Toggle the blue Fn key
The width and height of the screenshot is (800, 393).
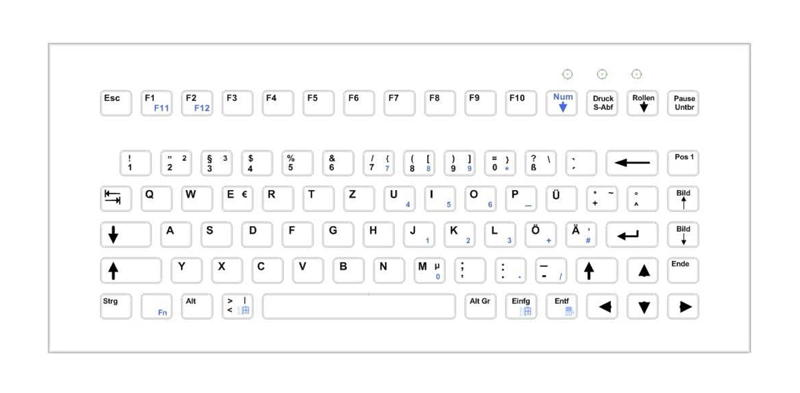[156, 306]
